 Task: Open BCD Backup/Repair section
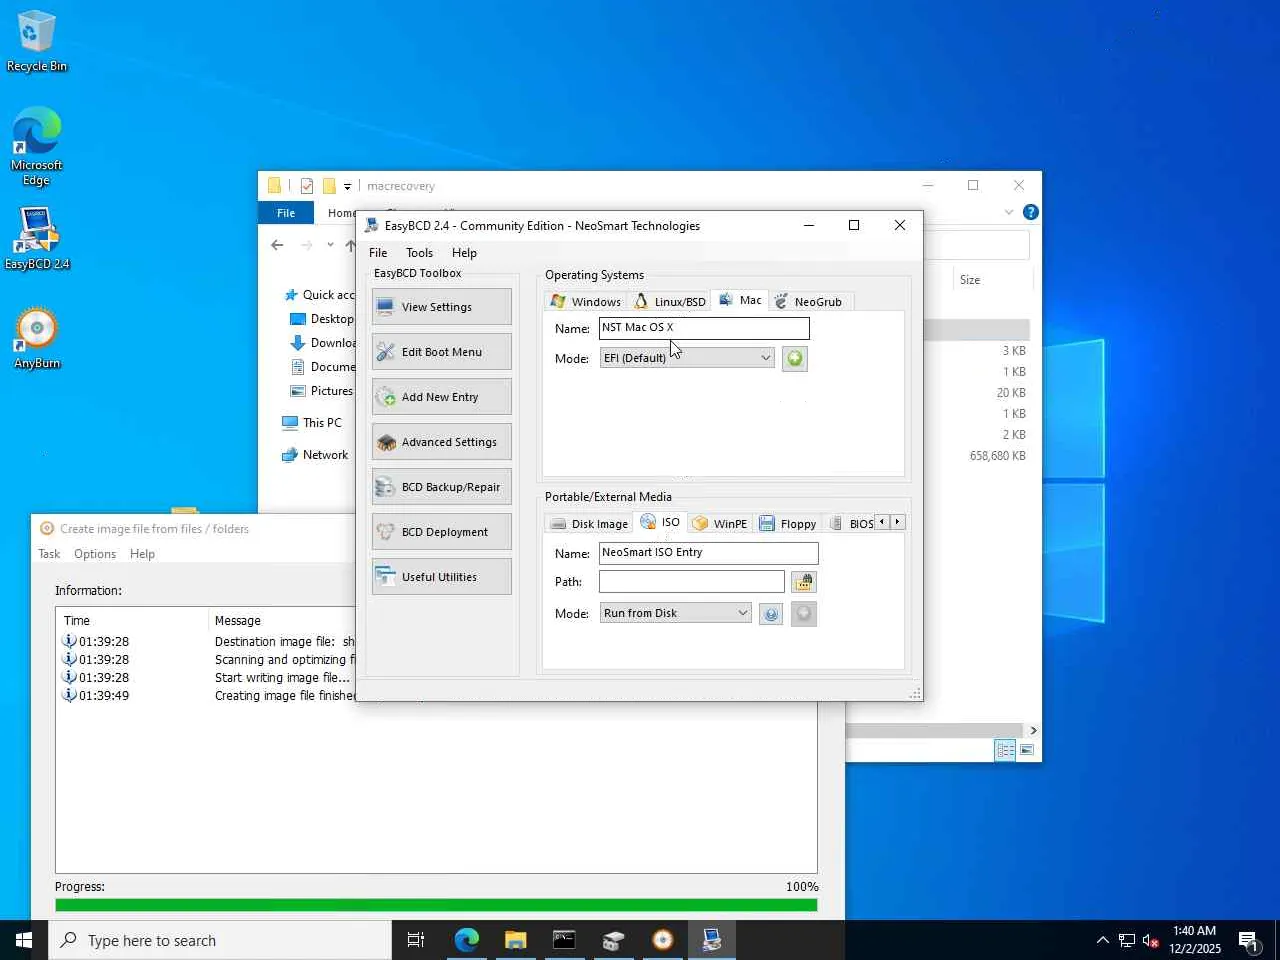coord(441,487)
